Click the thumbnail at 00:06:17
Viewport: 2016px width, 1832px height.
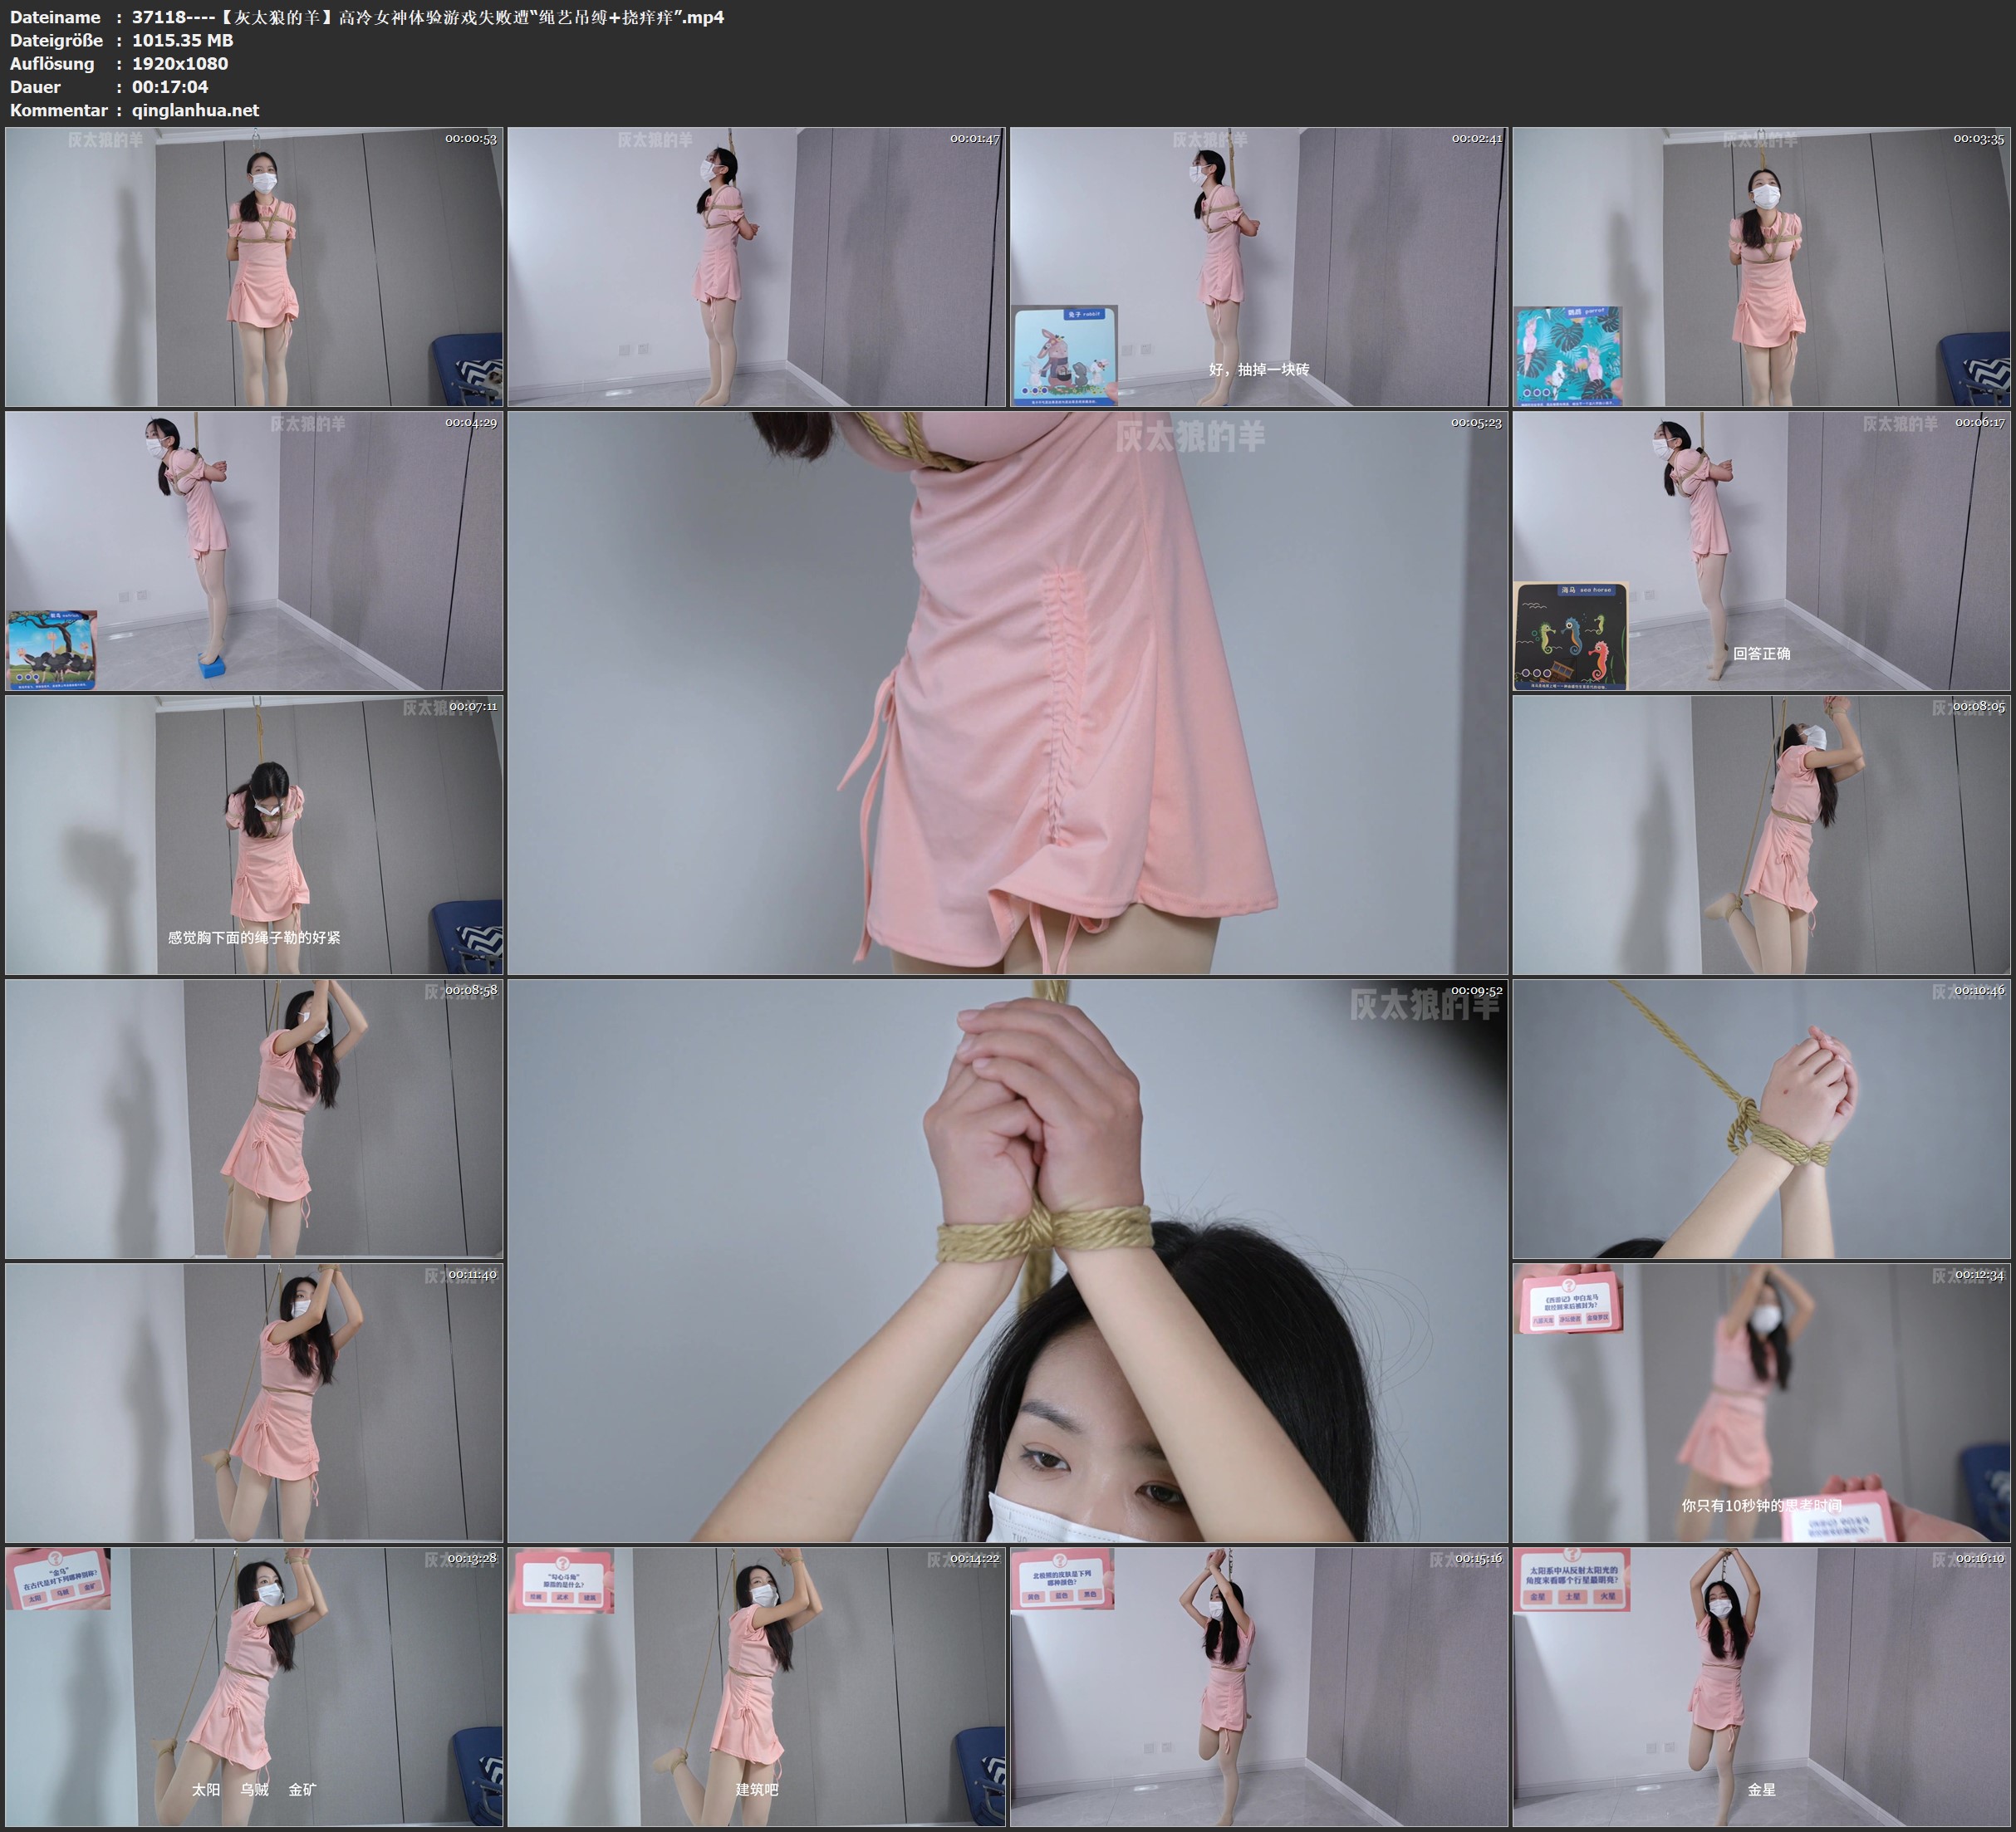(x=1761, y=550)
